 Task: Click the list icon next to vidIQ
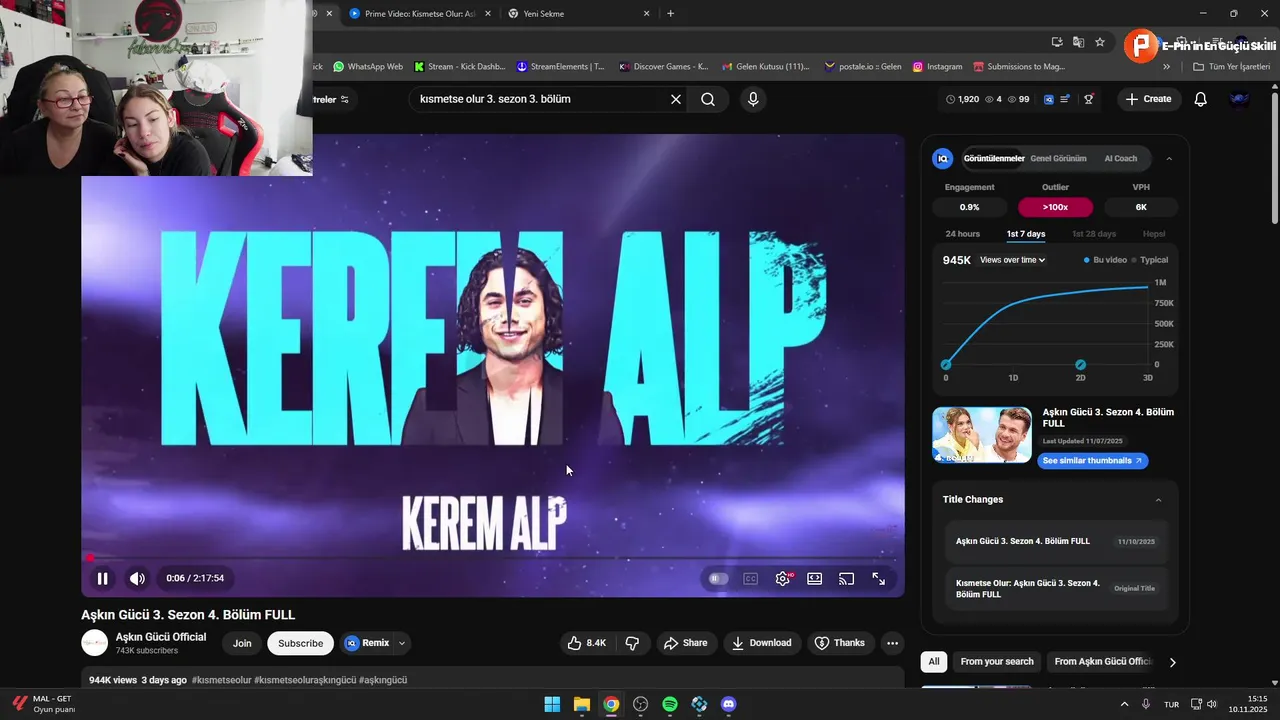click(1065, 99)
